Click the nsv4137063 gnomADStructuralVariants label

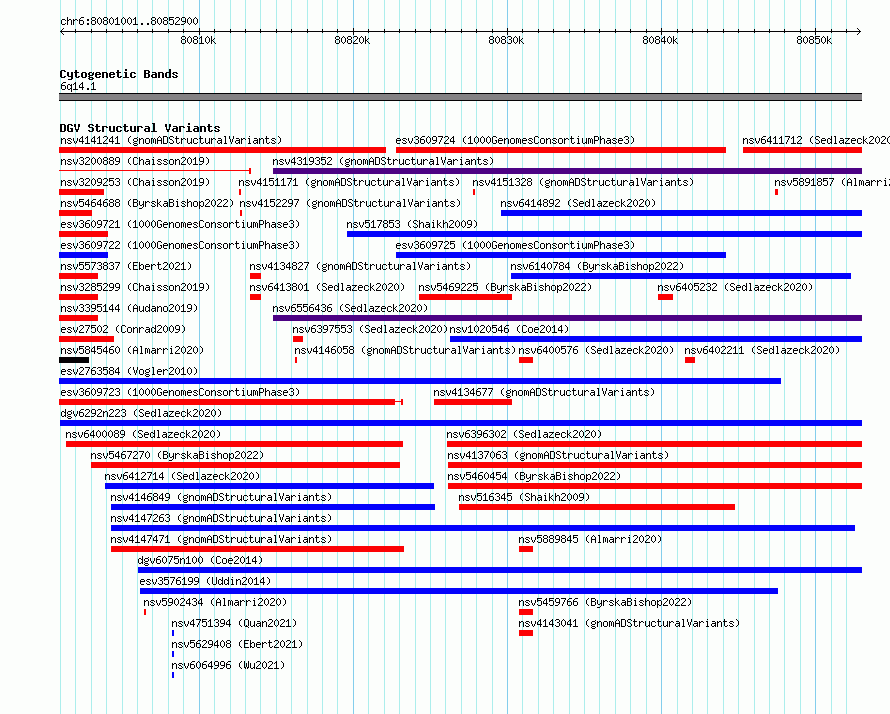558,455
